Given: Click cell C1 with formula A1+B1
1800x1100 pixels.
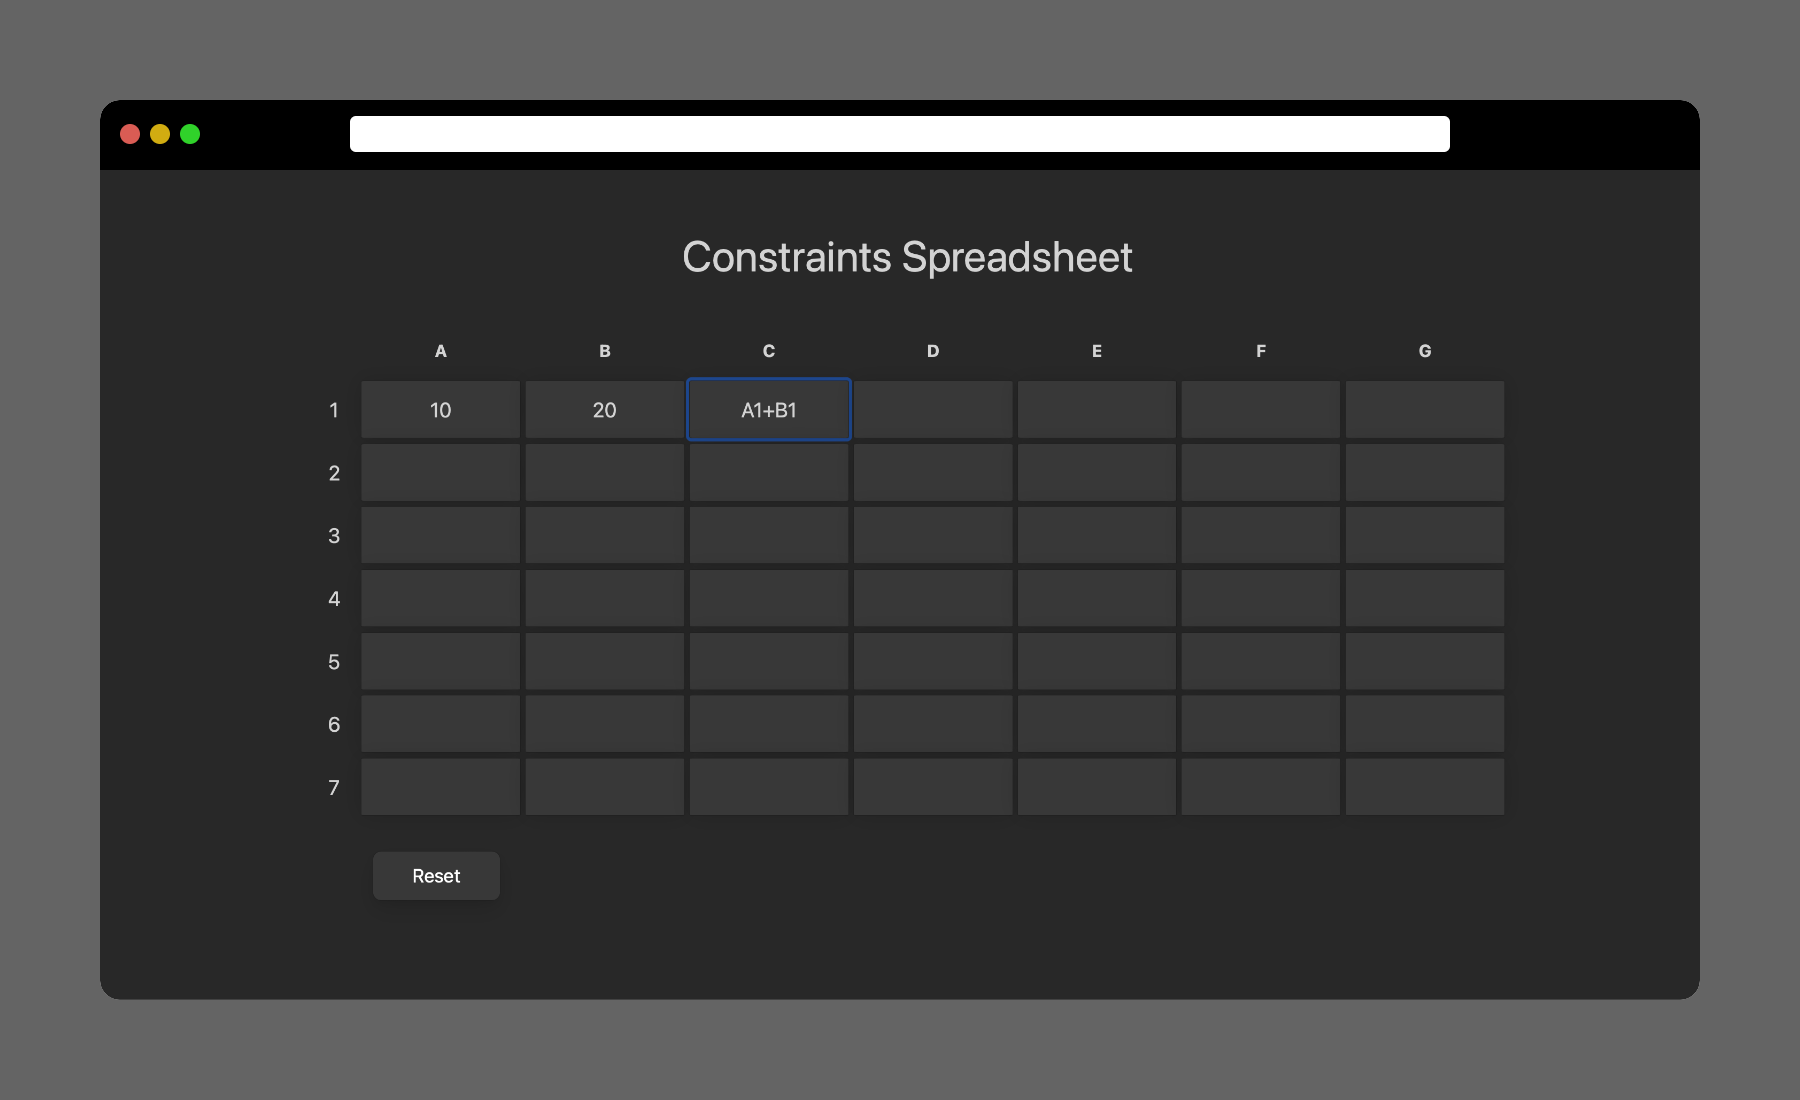Looking at the screenshot, I should 769,410.
